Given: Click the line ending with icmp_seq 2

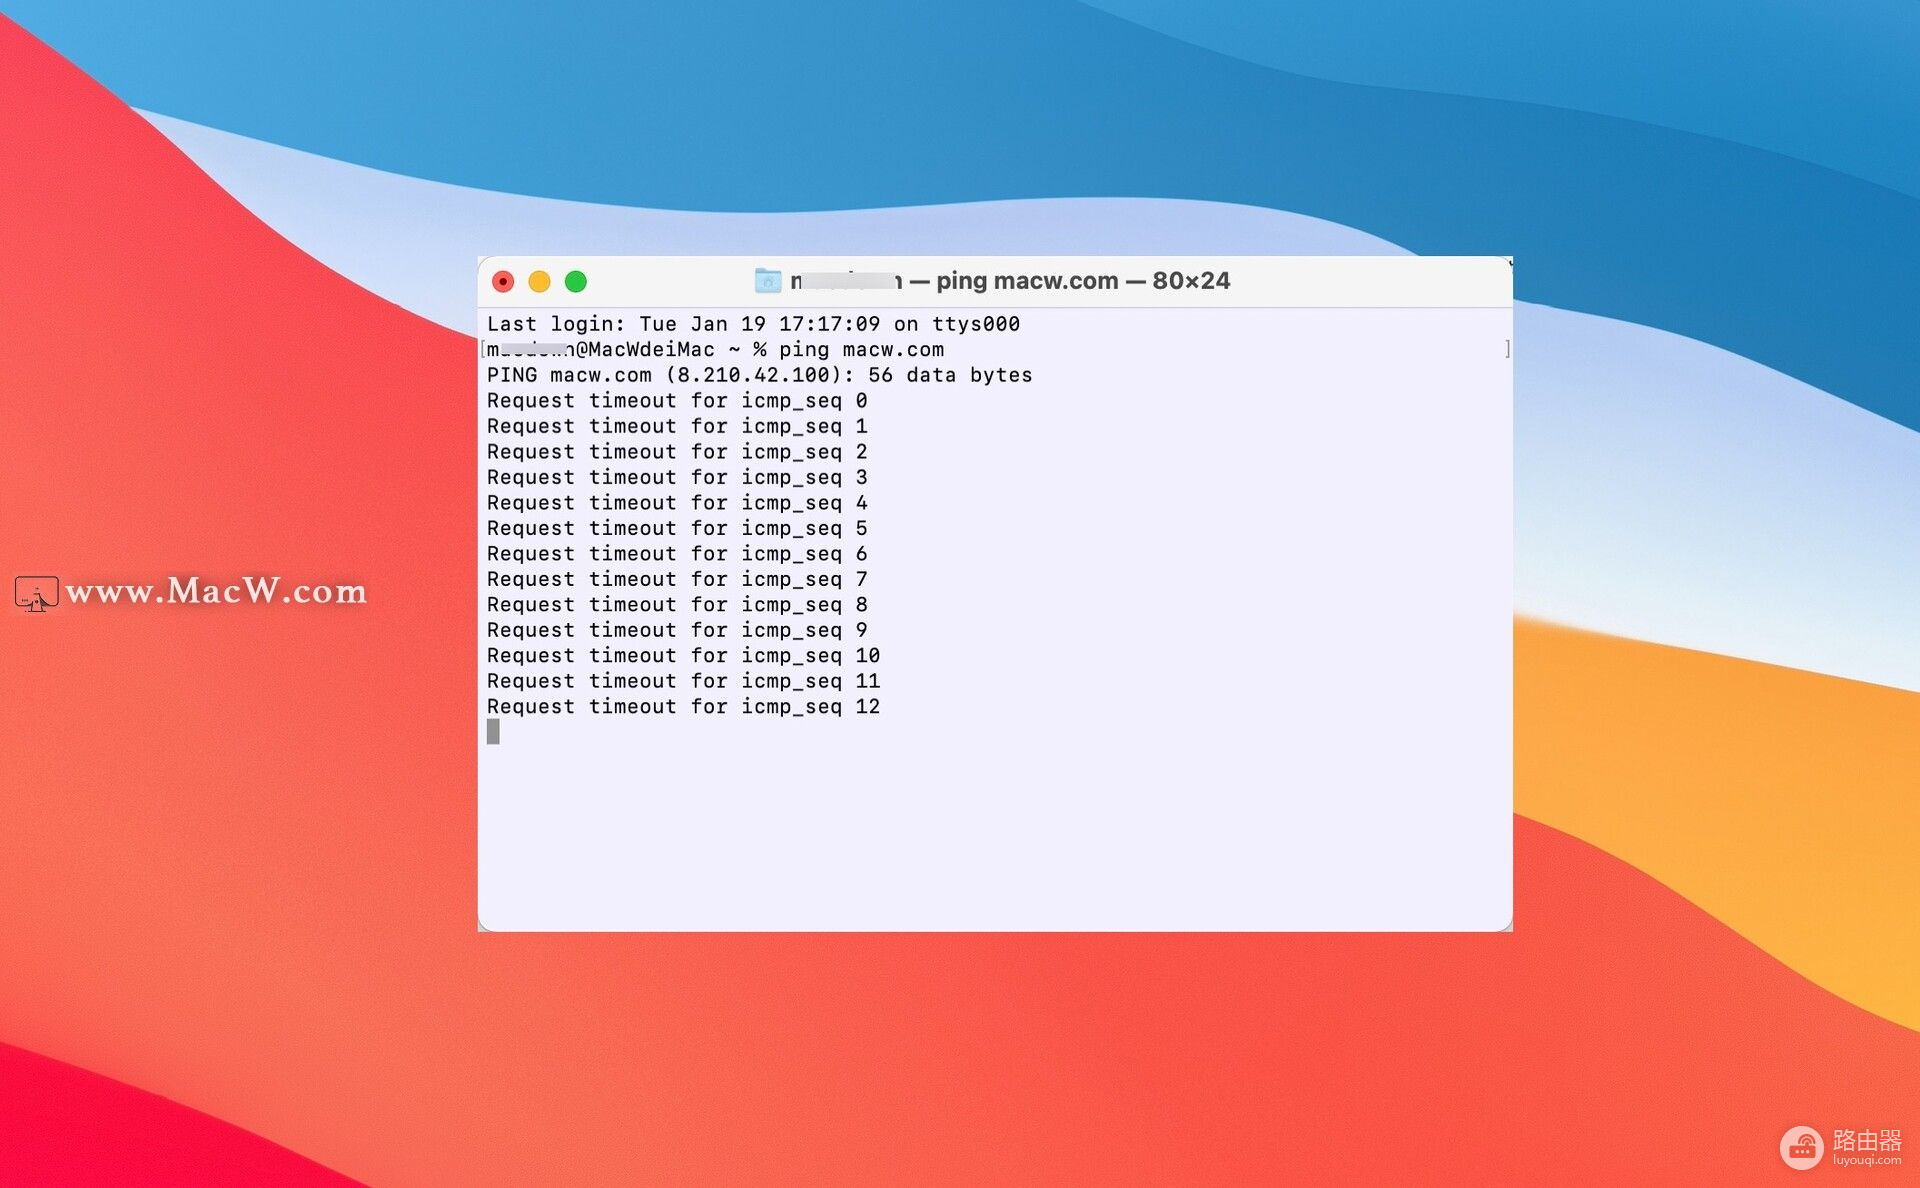Looking at the screenshot, I should click(x=677, y=452).
